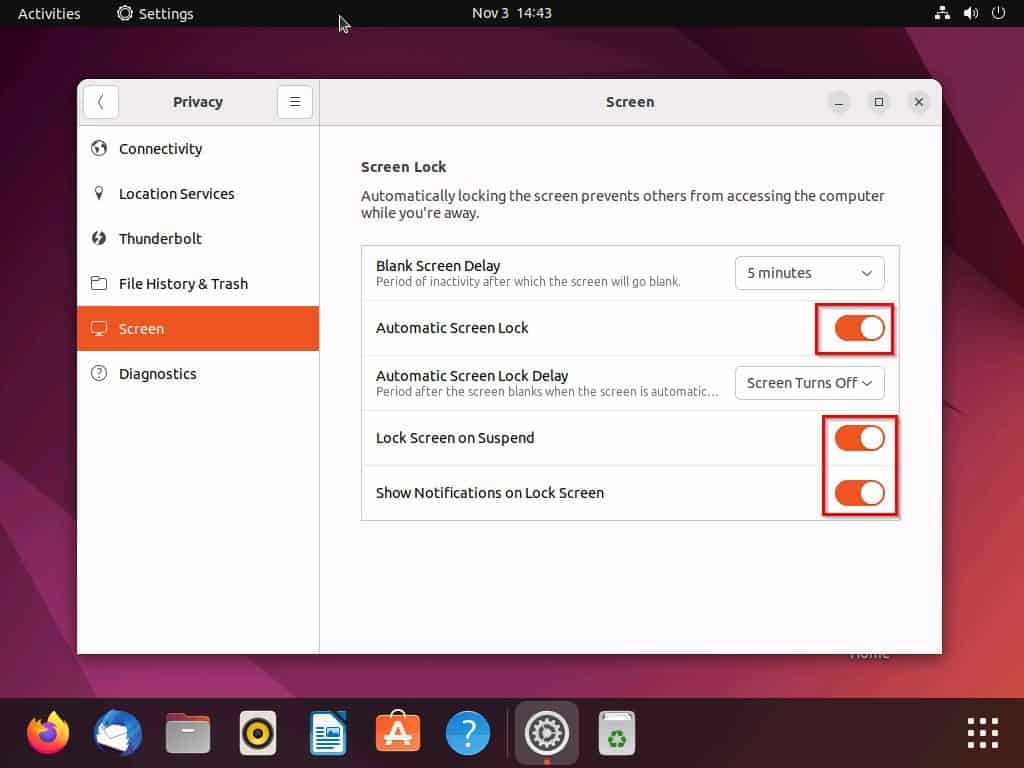Image resolution: width=1024 pixels, height=768 pixels.
Task: Click the 'Lock Screen on Suspend' label
Action: point(455,438)
